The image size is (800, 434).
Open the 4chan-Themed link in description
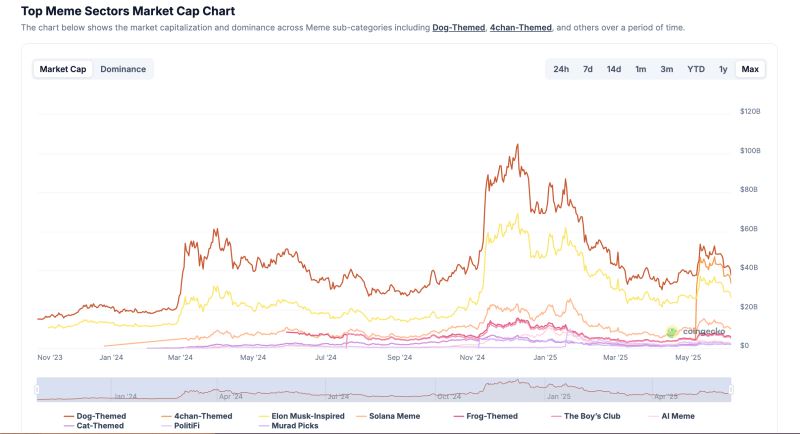520,27
